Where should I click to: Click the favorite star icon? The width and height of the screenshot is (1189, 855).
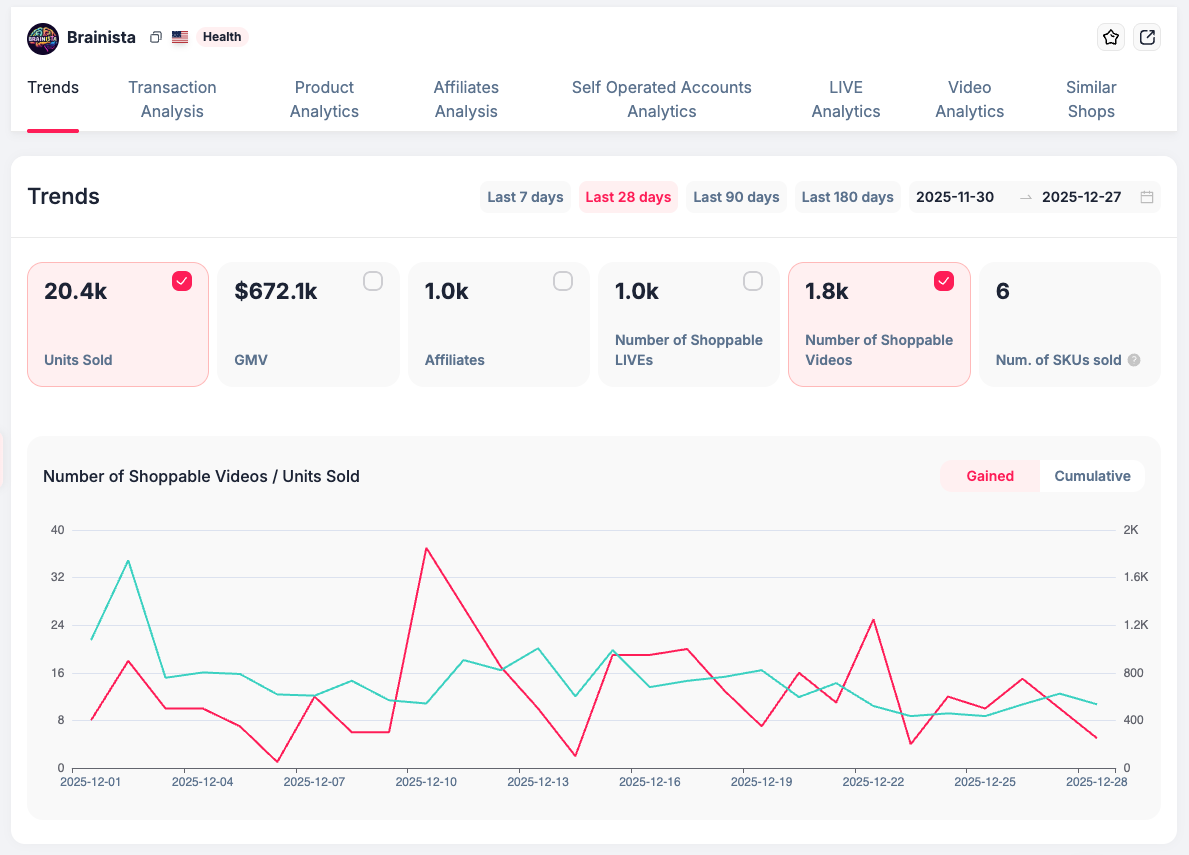(x=1111, y=38)
